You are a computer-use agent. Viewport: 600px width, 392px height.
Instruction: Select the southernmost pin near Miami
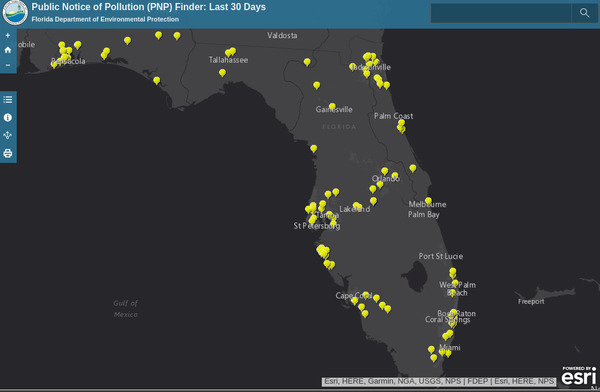click(x=434, y=358)
